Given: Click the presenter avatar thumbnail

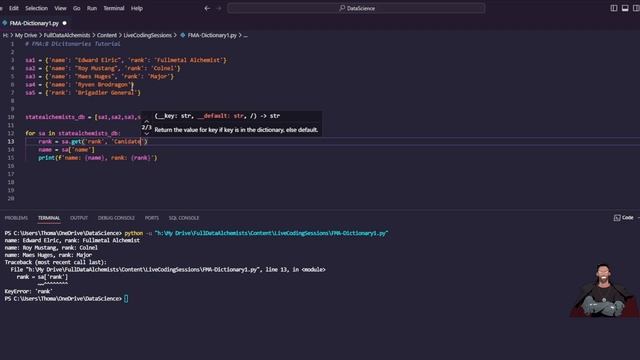Looking at the screenshot, I should point(604,290).
